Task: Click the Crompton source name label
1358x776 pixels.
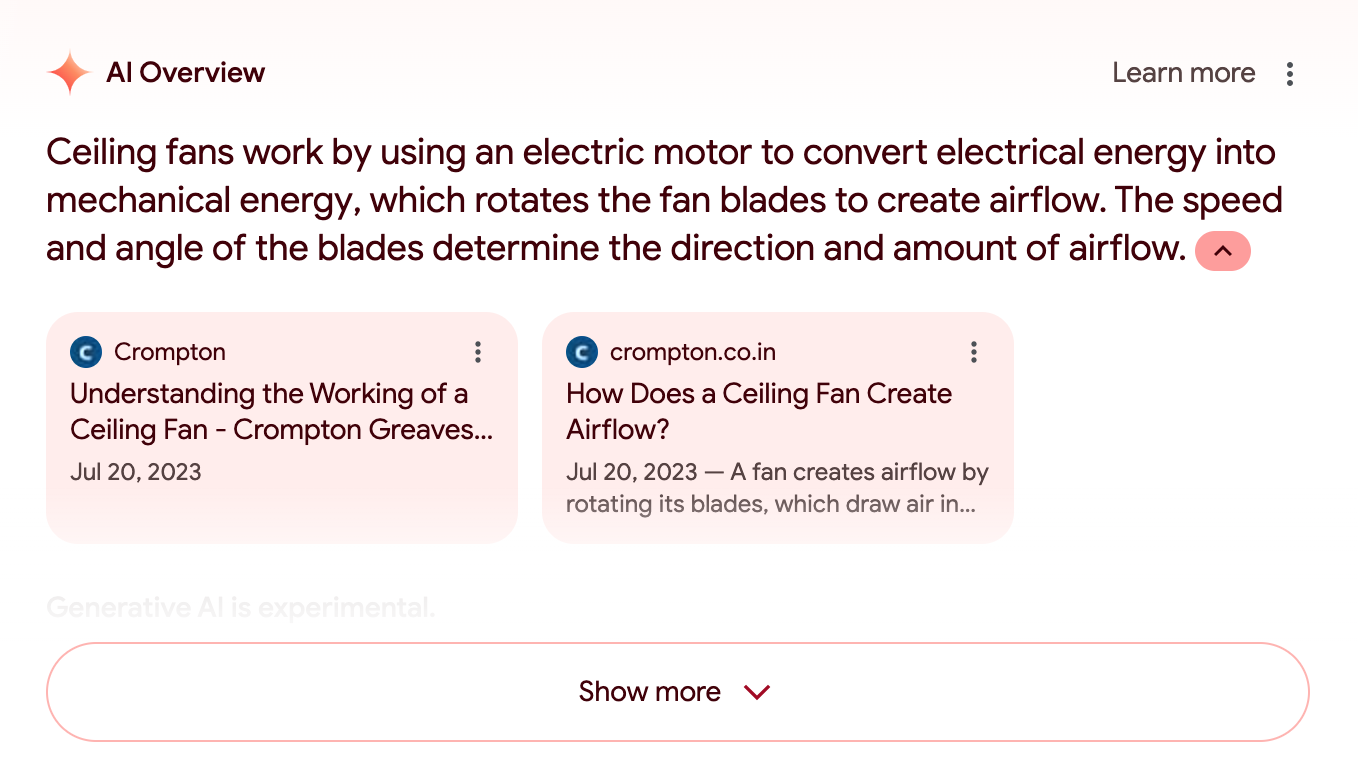Action: tap(170, 352)
